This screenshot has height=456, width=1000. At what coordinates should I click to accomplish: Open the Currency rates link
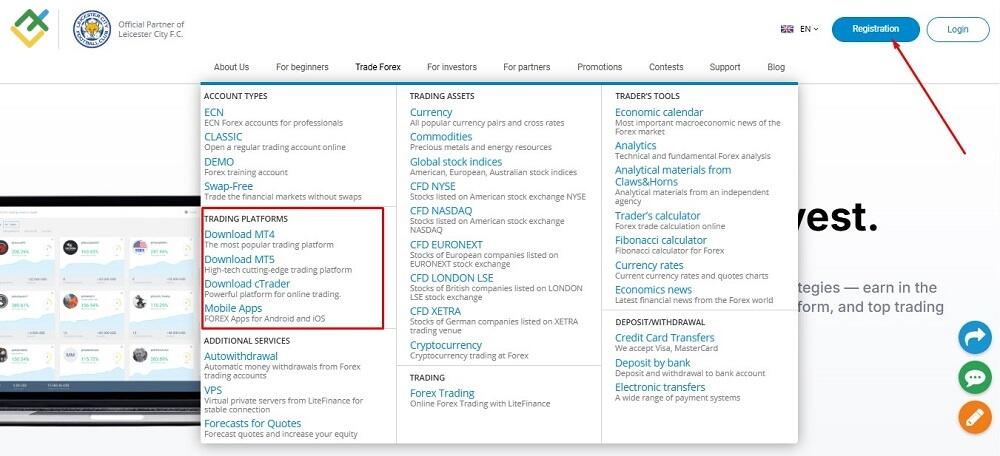[x=649, y=265]
